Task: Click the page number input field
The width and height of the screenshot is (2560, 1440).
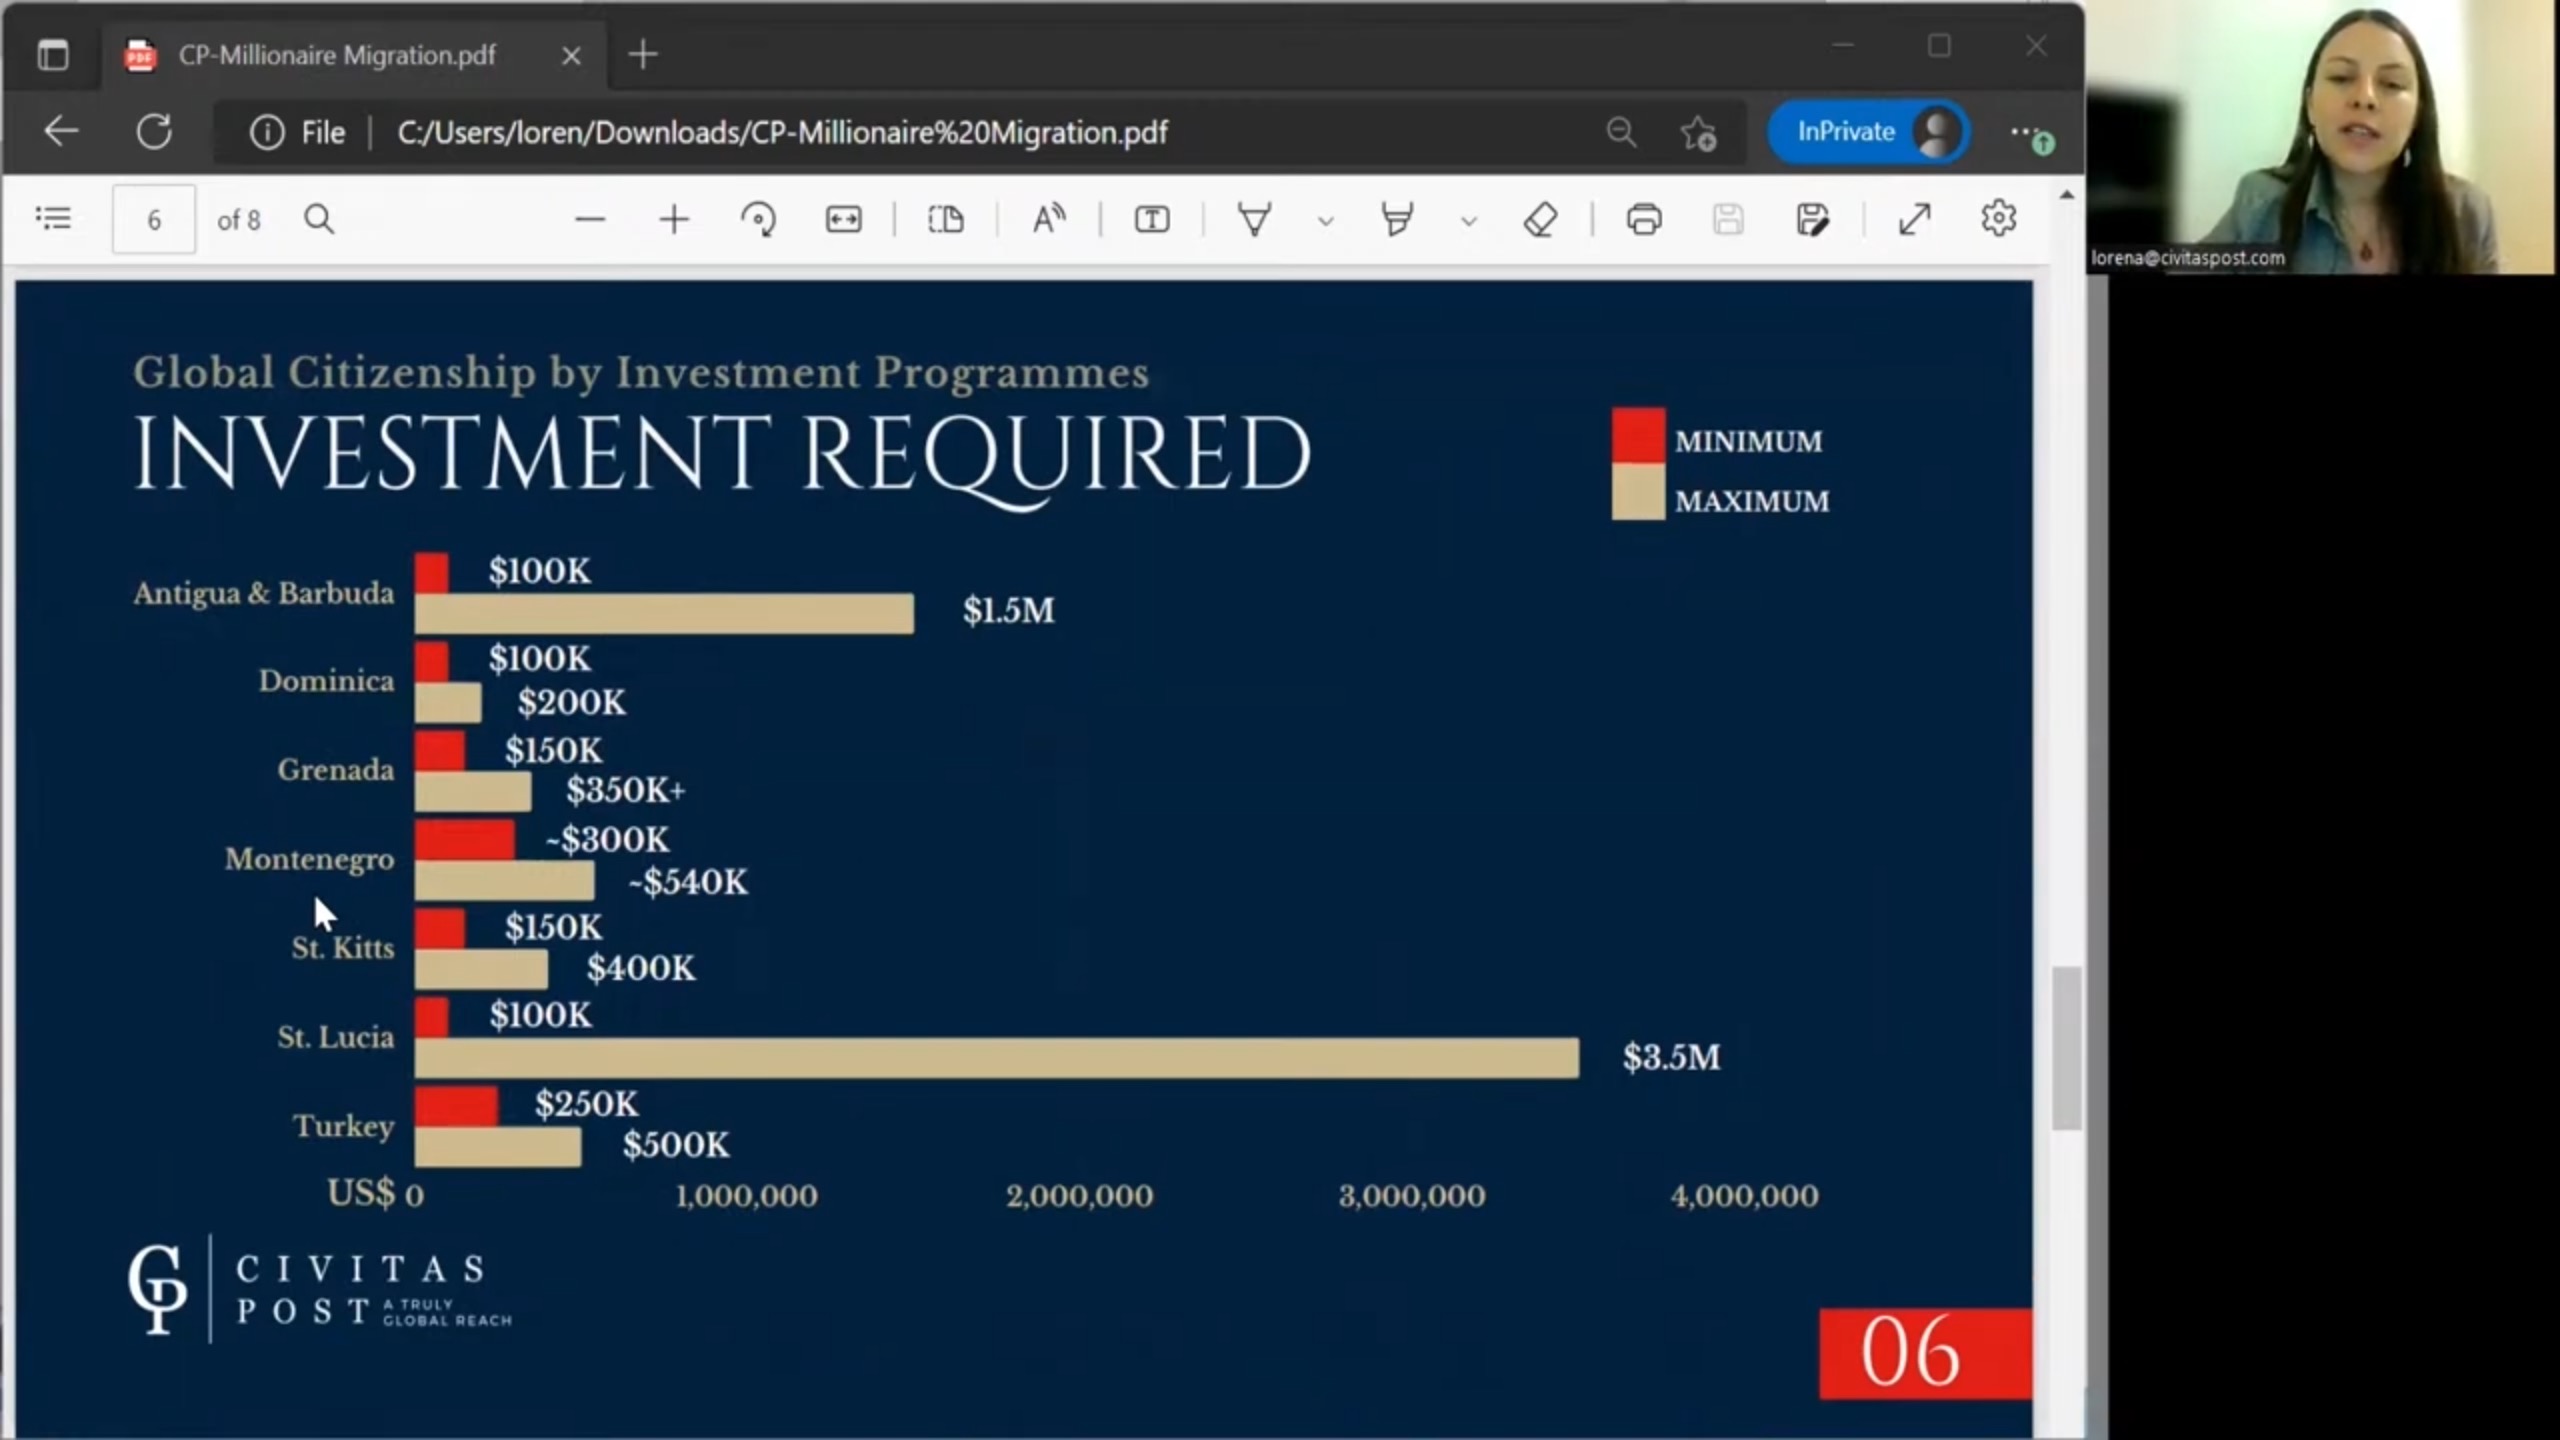Action: (154, 219)
